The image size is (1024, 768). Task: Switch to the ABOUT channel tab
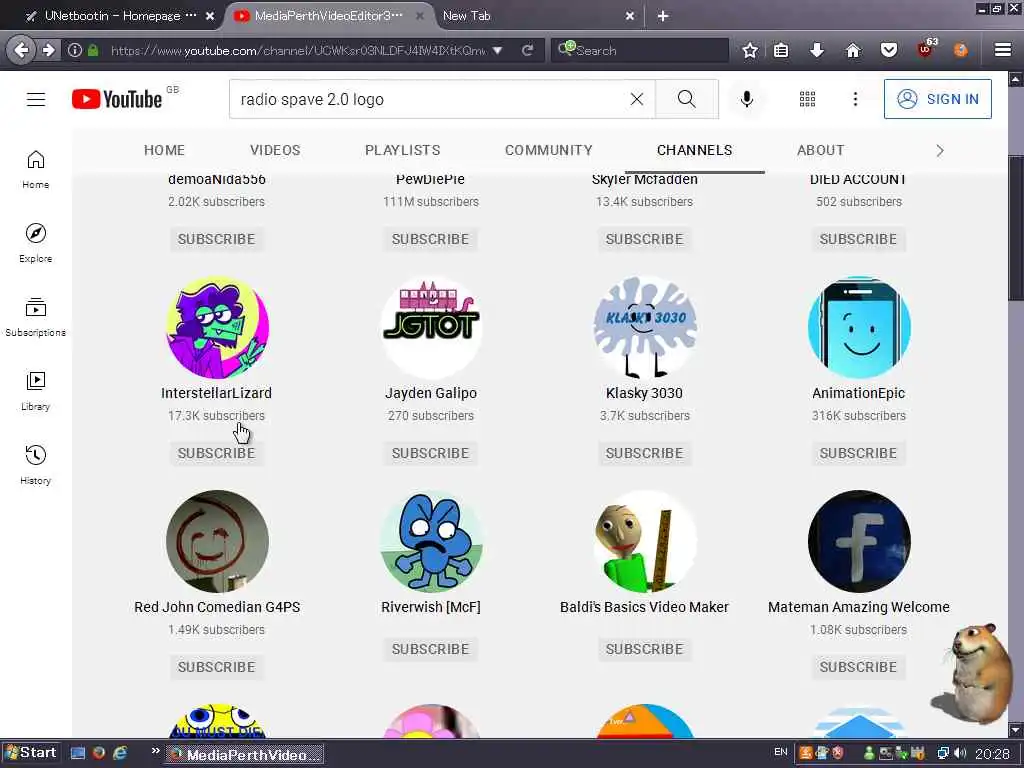point(820,150)
